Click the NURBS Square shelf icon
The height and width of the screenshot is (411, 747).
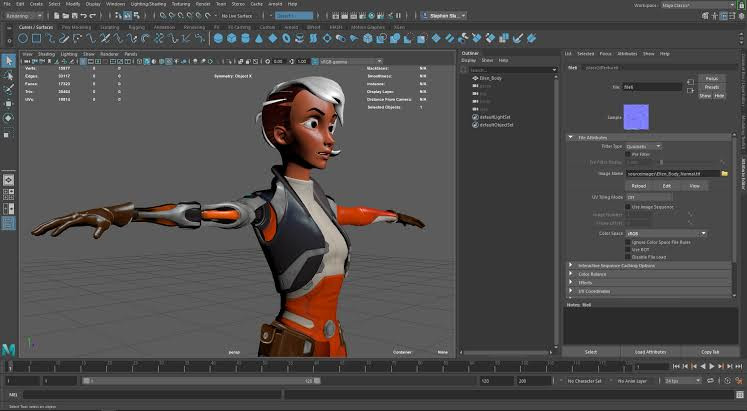(36, 39)
